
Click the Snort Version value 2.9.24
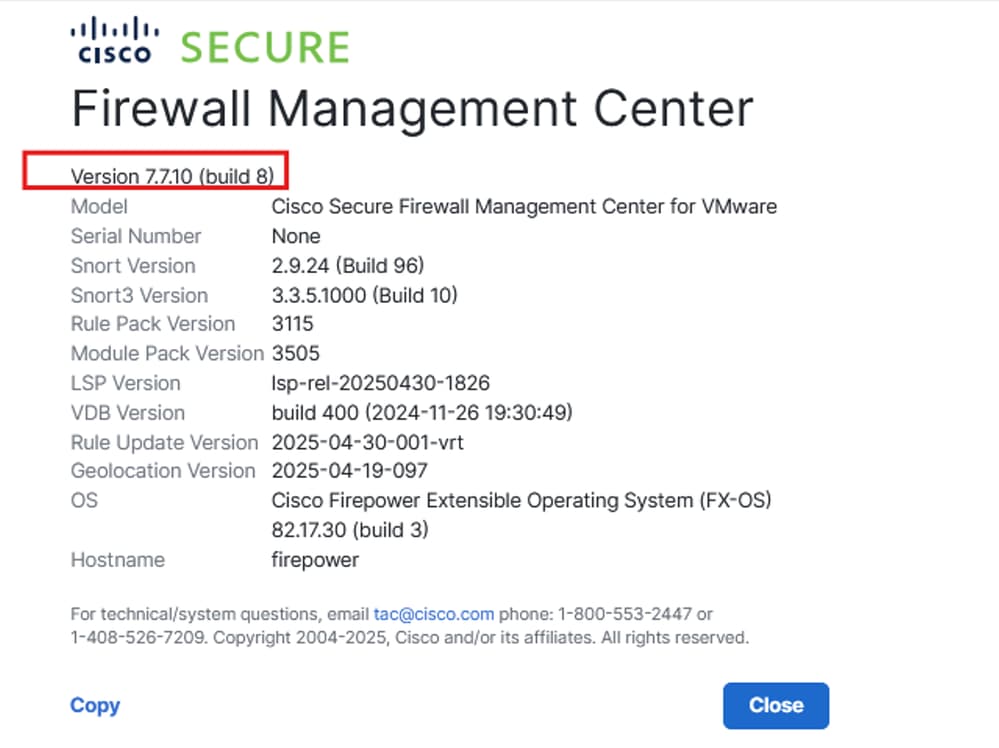point(348,266)
